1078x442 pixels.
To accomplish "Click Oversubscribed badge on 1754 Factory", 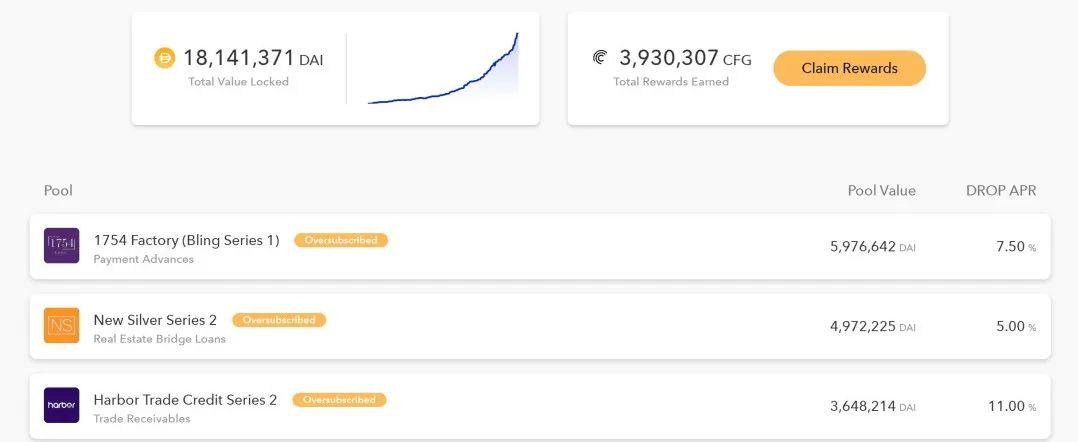I will tap(341, 240).
